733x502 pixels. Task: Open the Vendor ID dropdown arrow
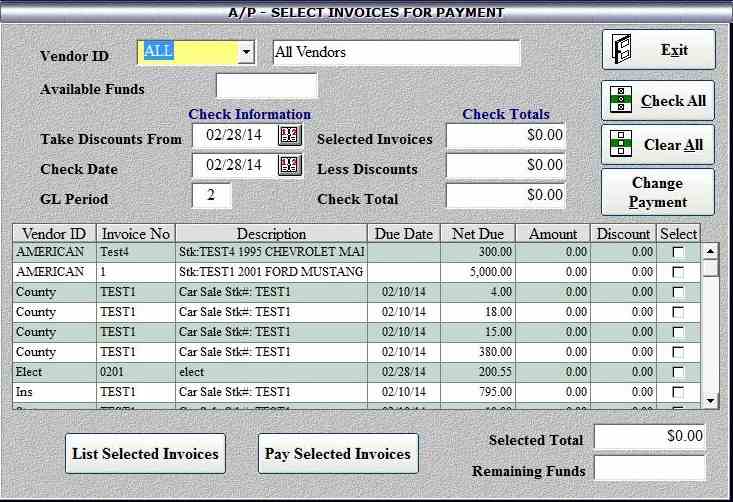[x=246, y=52]
